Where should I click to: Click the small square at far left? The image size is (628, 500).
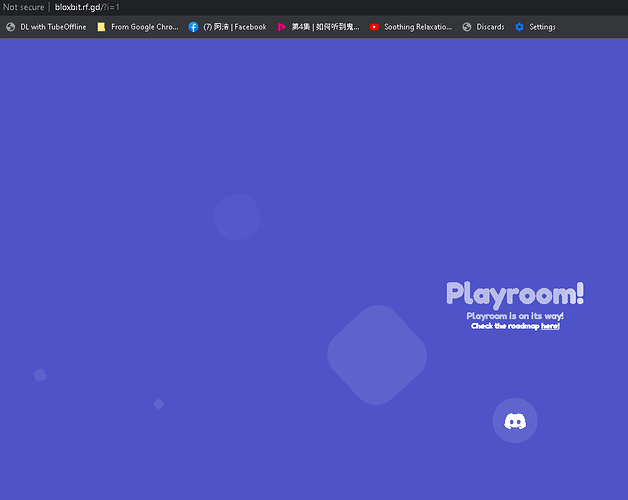40,375
